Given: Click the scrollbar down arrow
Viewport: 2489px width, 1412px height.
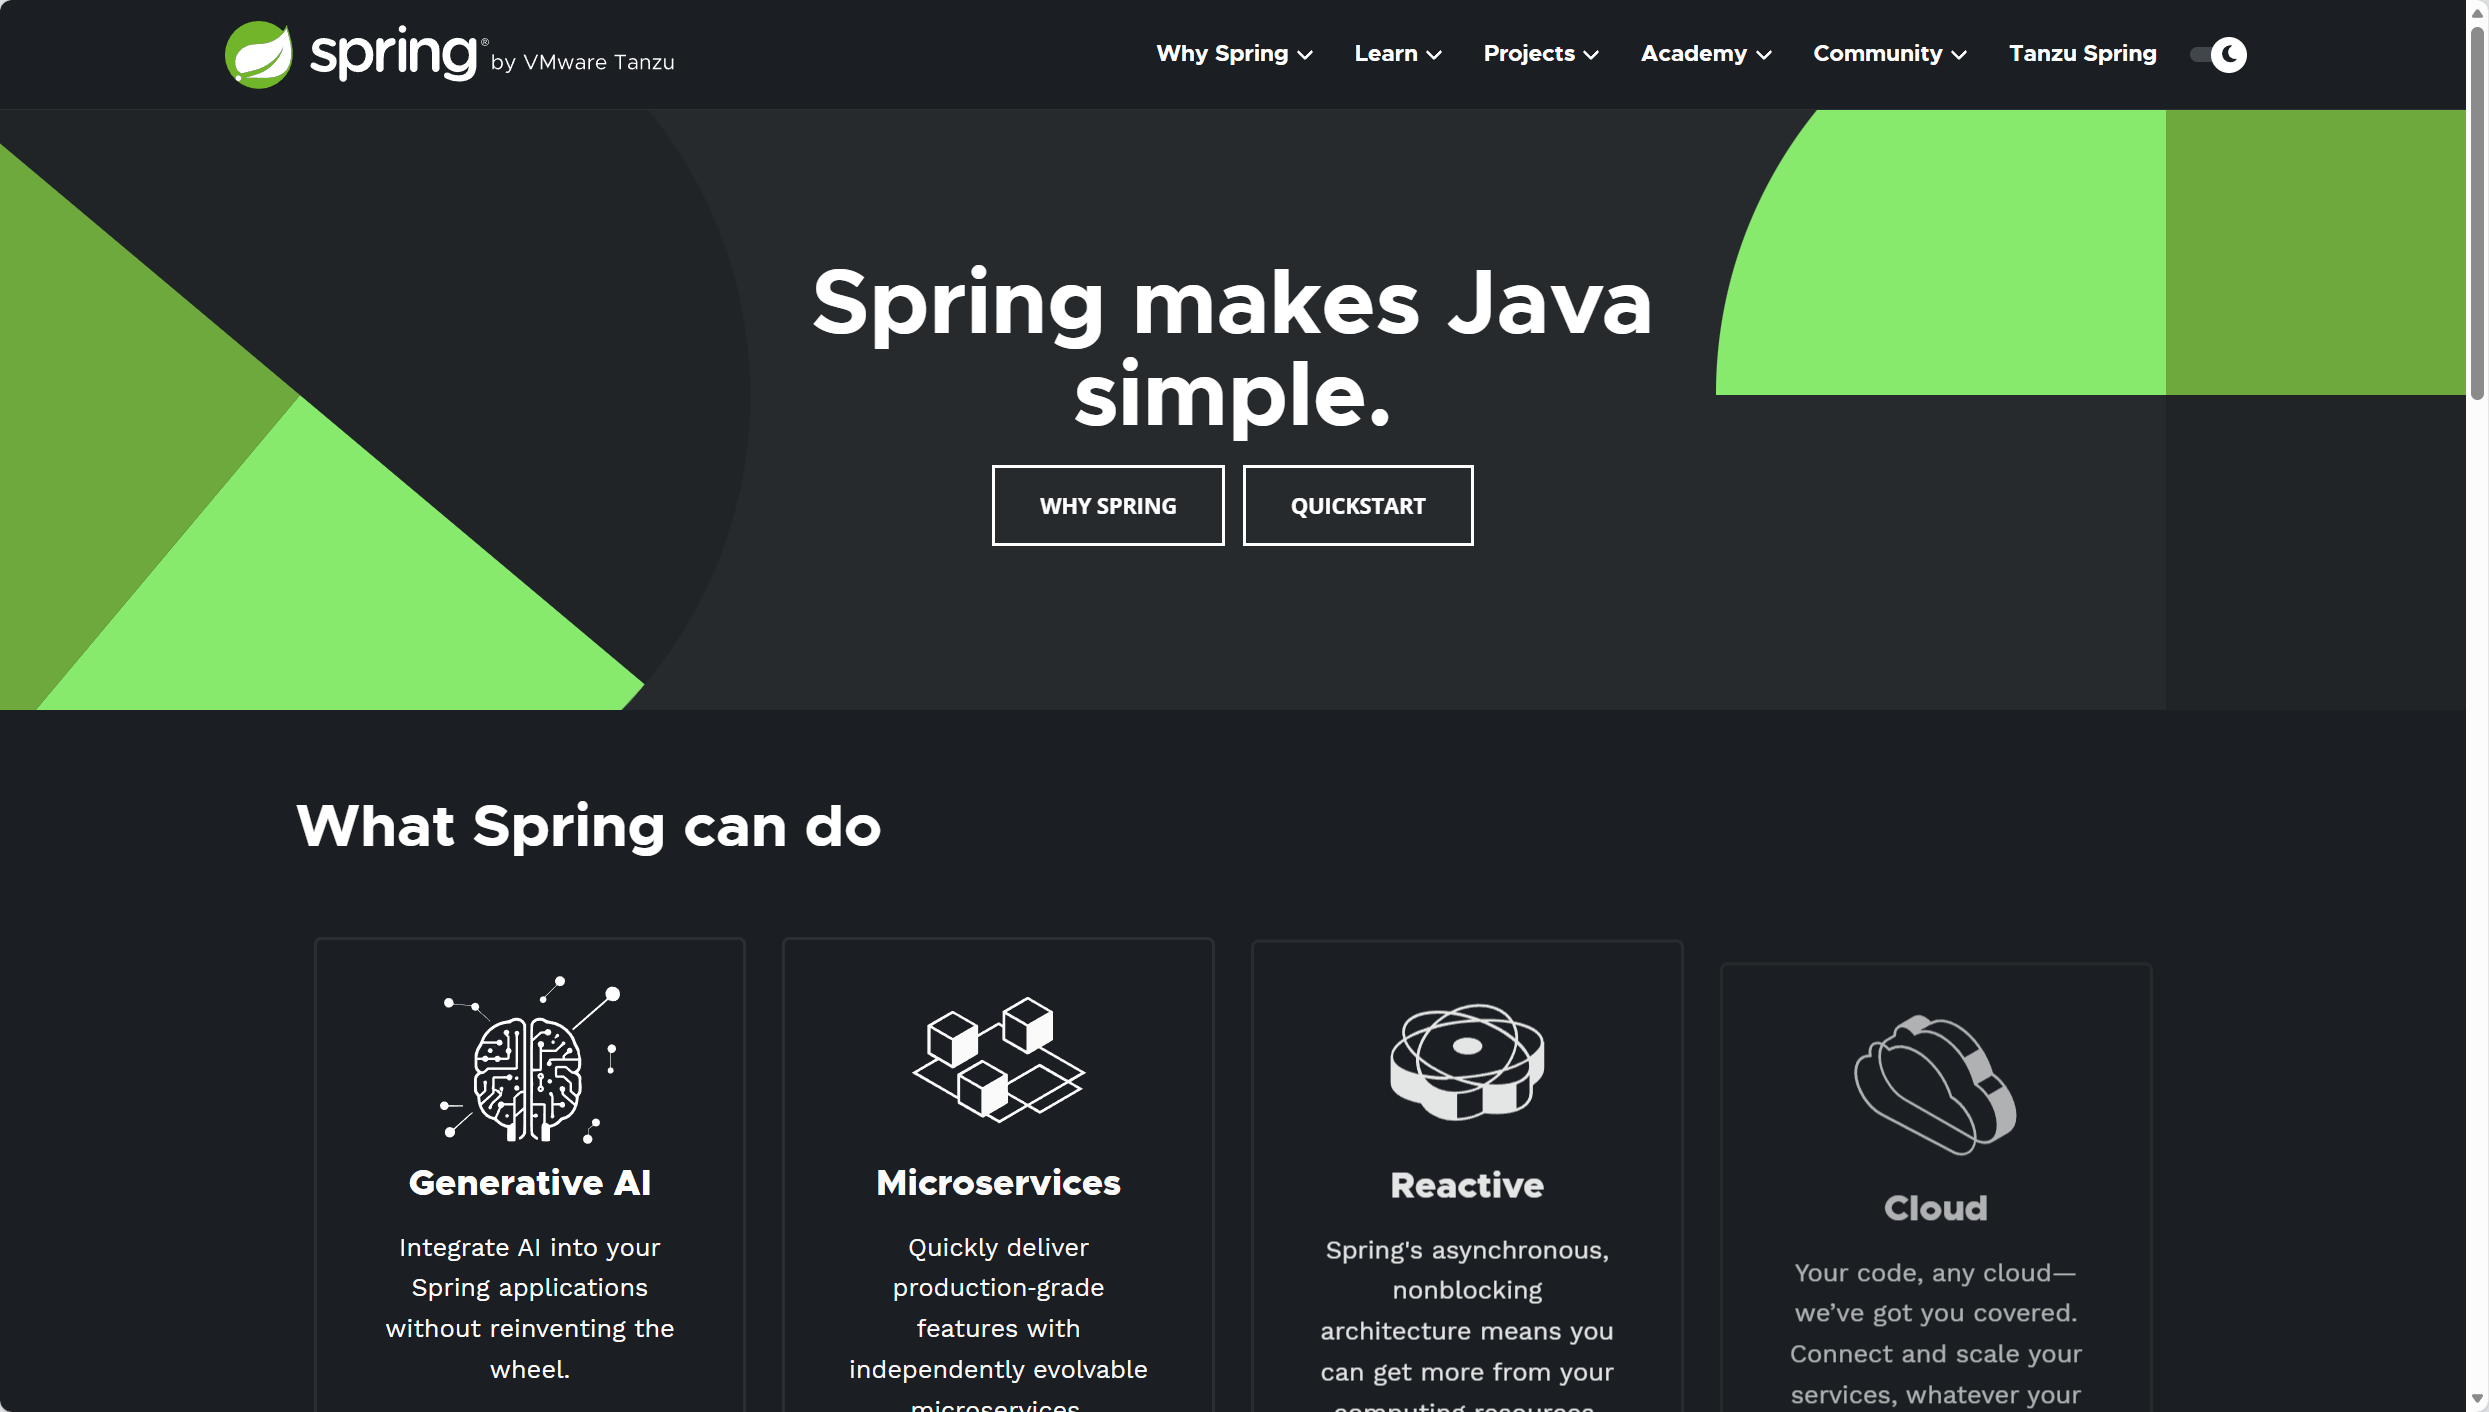Looking at the screenshot, I should point(2477,1399).
